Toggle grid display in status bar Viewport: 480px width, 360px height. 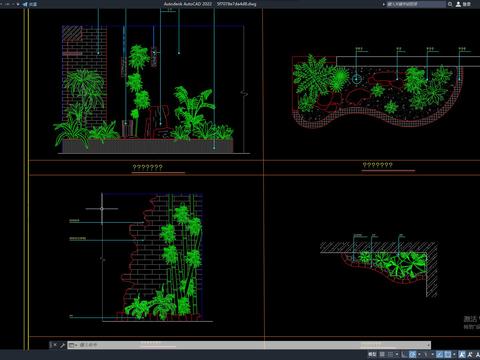click(x=382, y=354)
